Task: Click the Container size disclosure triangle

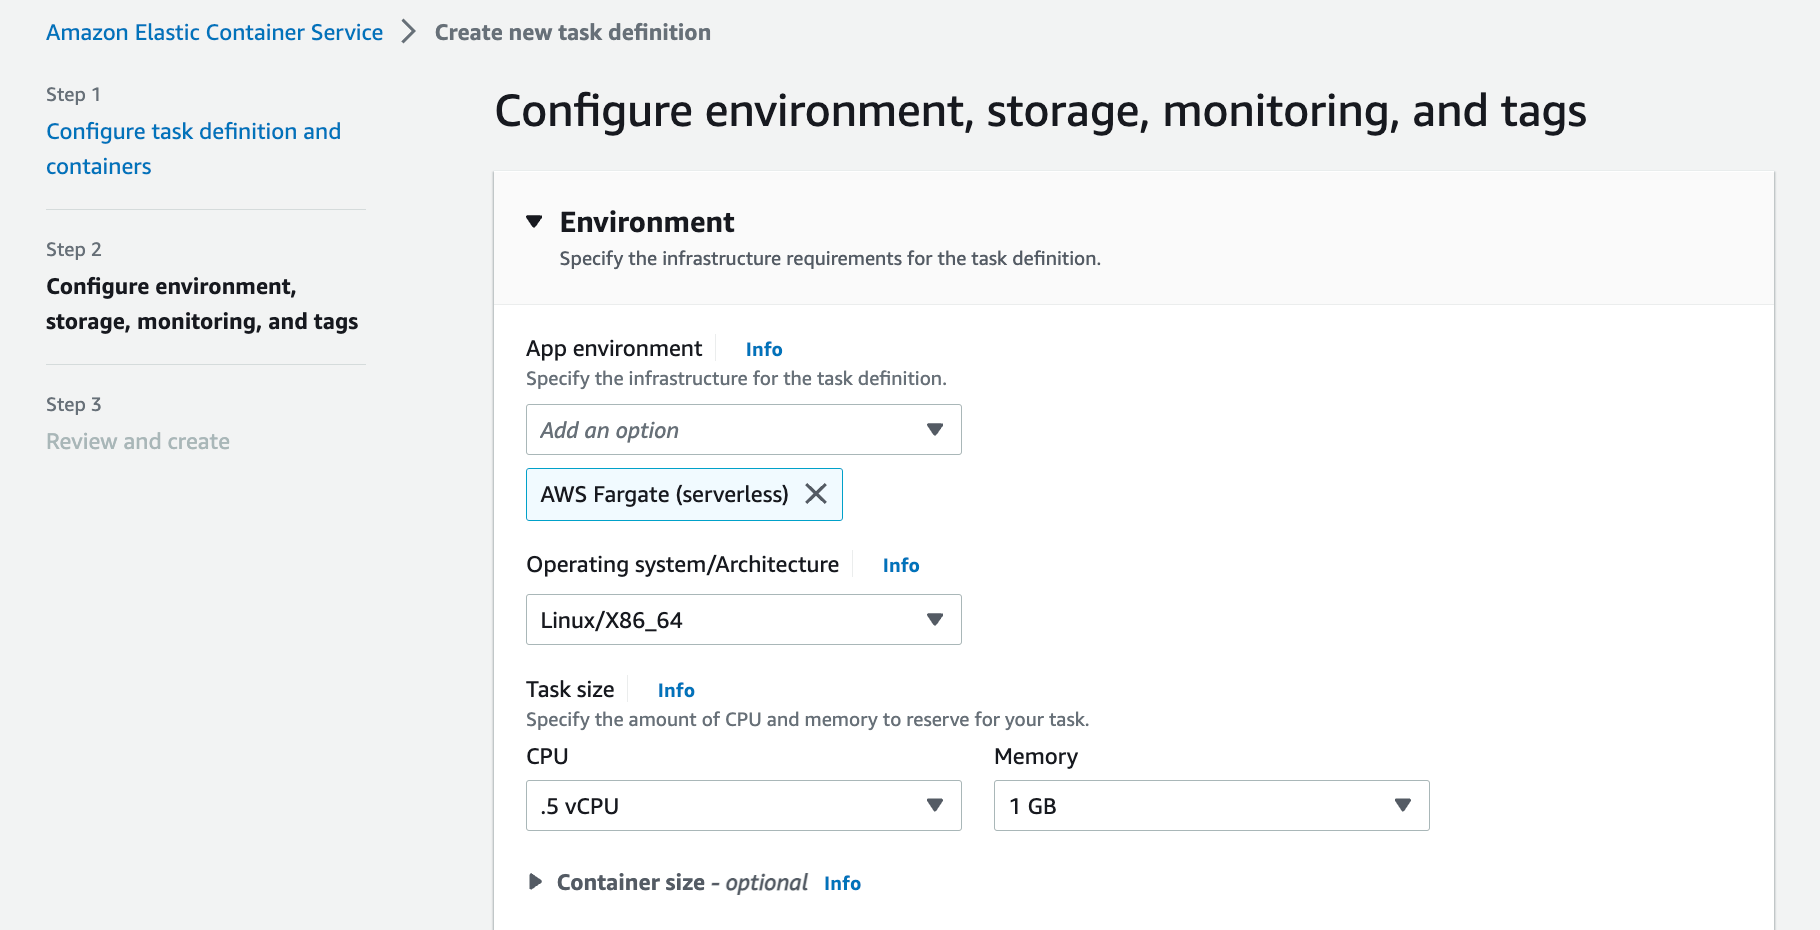Action: click(537, 881)
